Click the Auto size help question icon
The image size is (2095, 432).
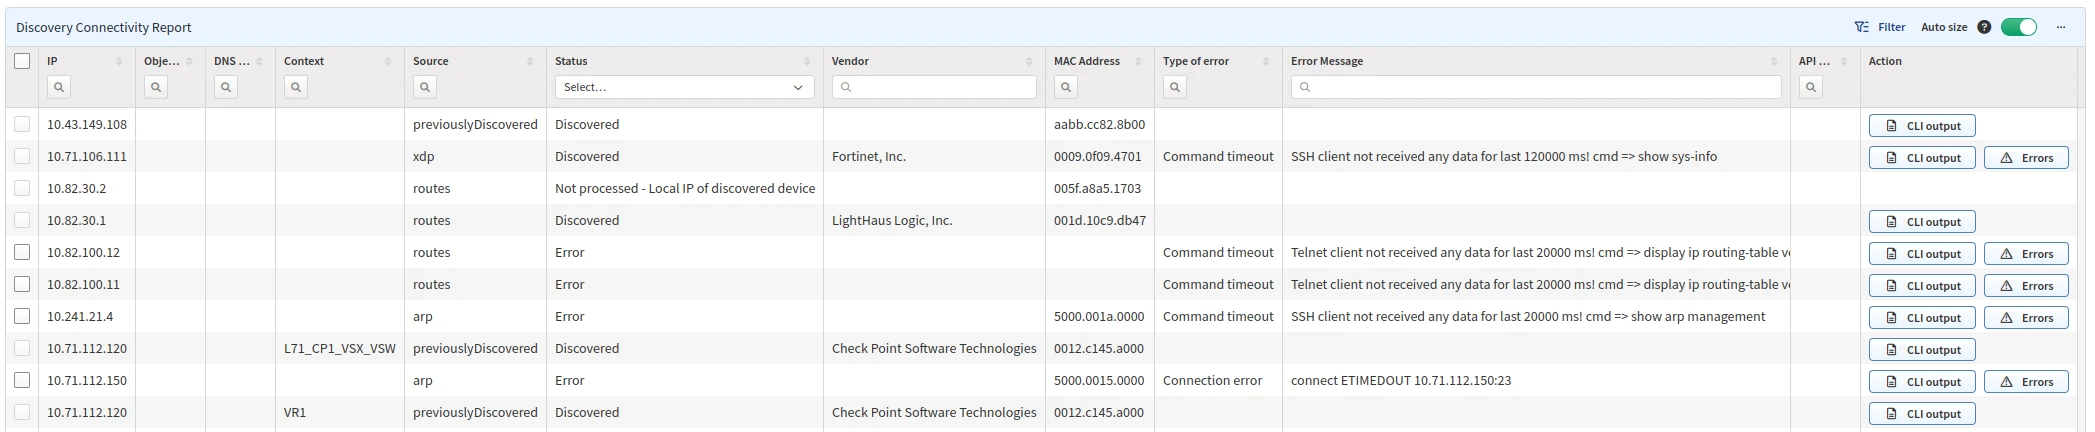tap(1984, 28)
